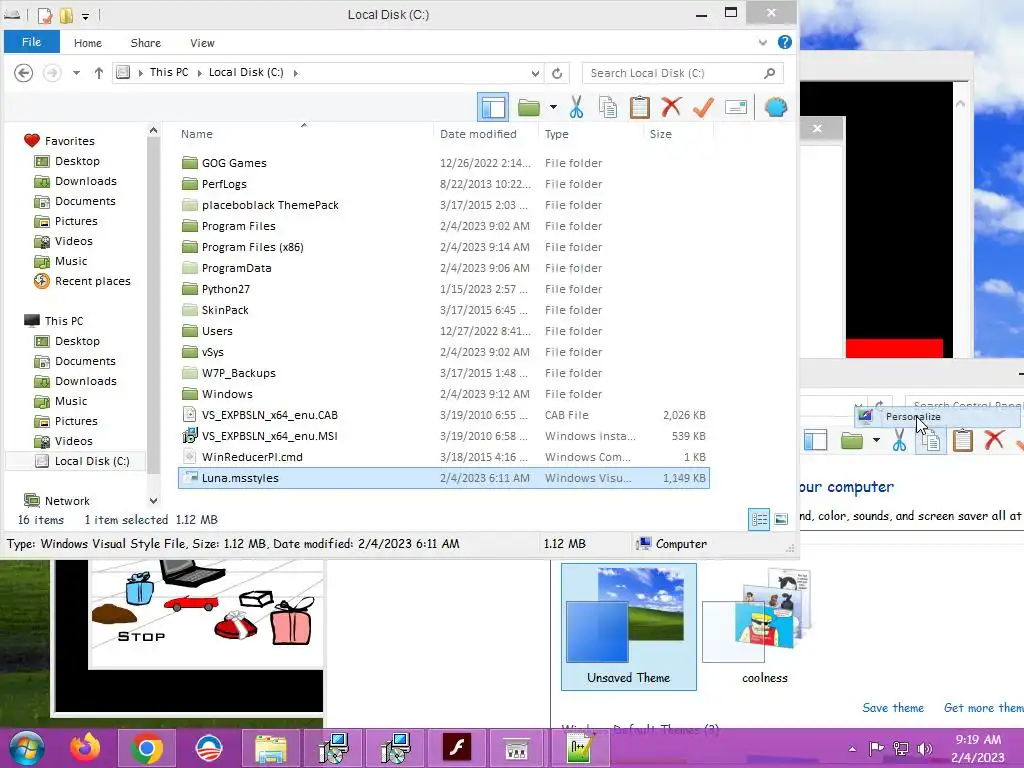Image resolution: width=1024 pixels, height=768 pixels.
Task: Open Google Chrome from the taskbar
Action: (x=147, y=748)
